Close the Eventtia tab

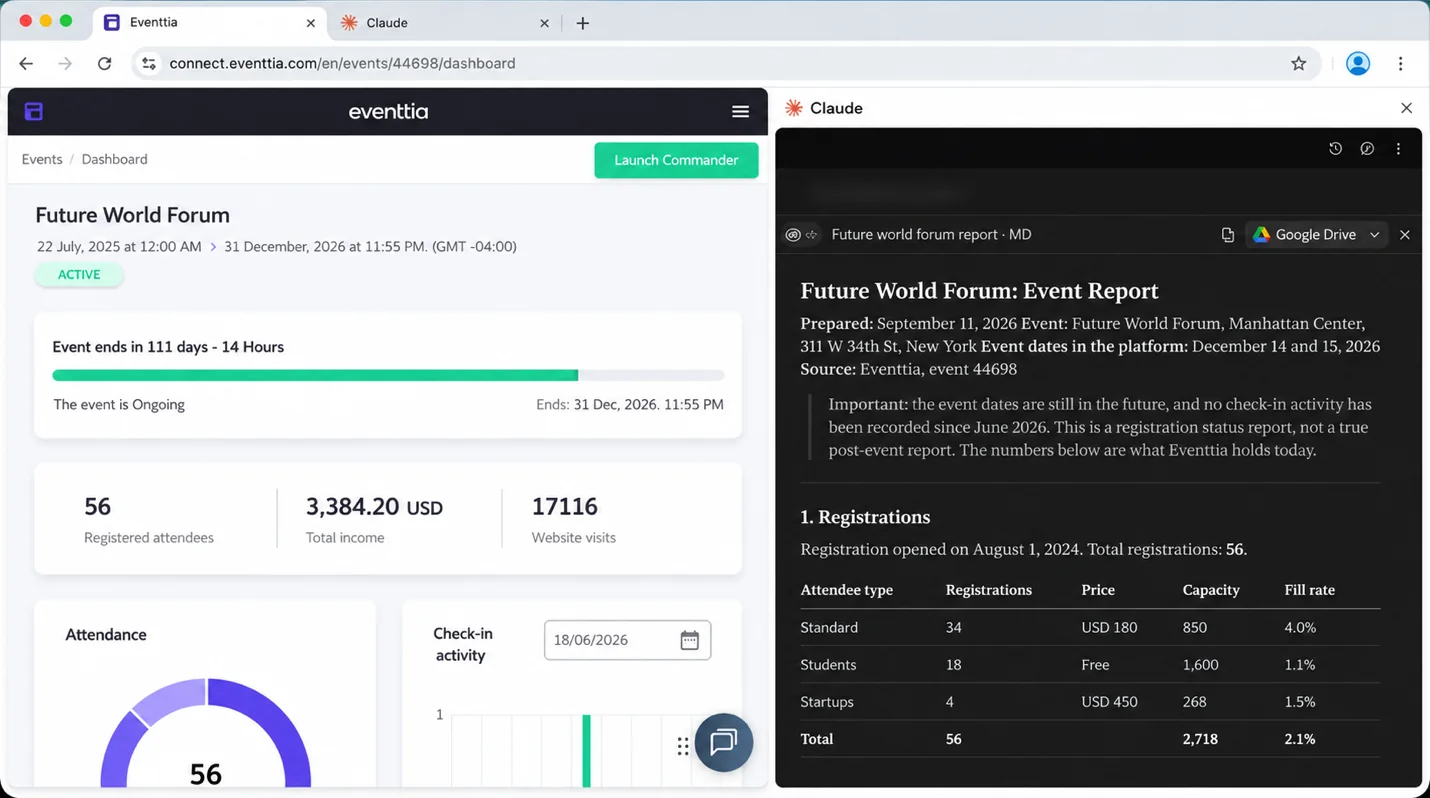coord(311,23)
